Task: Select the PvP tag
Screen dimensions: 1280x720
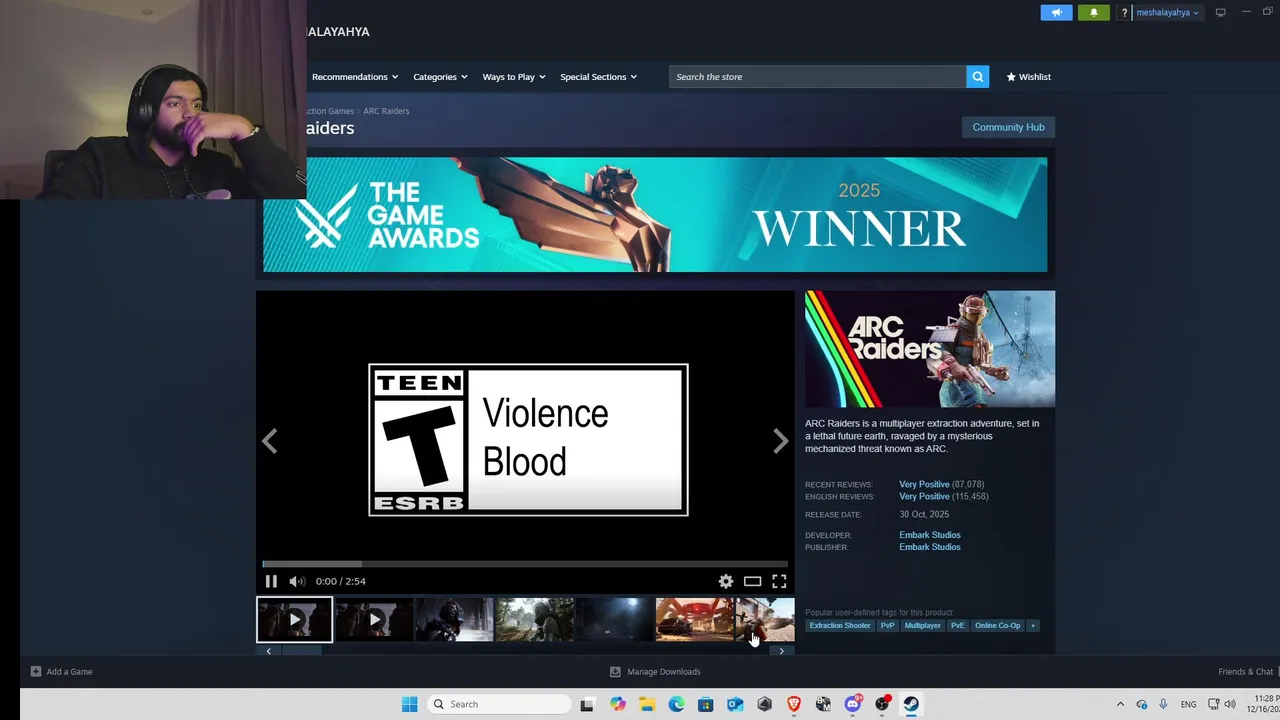Action: 887,626
